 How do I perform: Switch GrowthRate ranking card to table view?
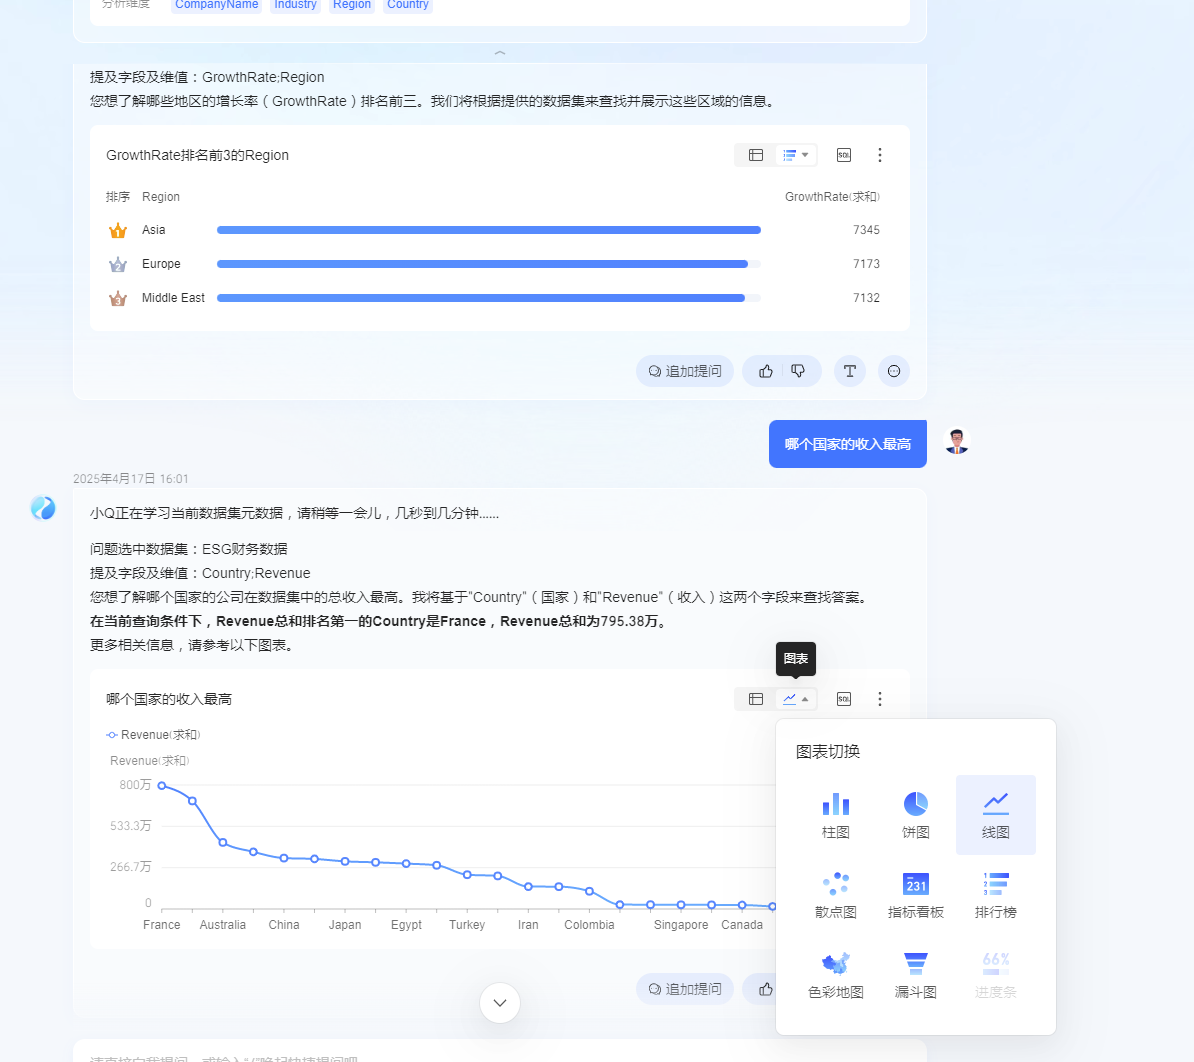point(755,155)
